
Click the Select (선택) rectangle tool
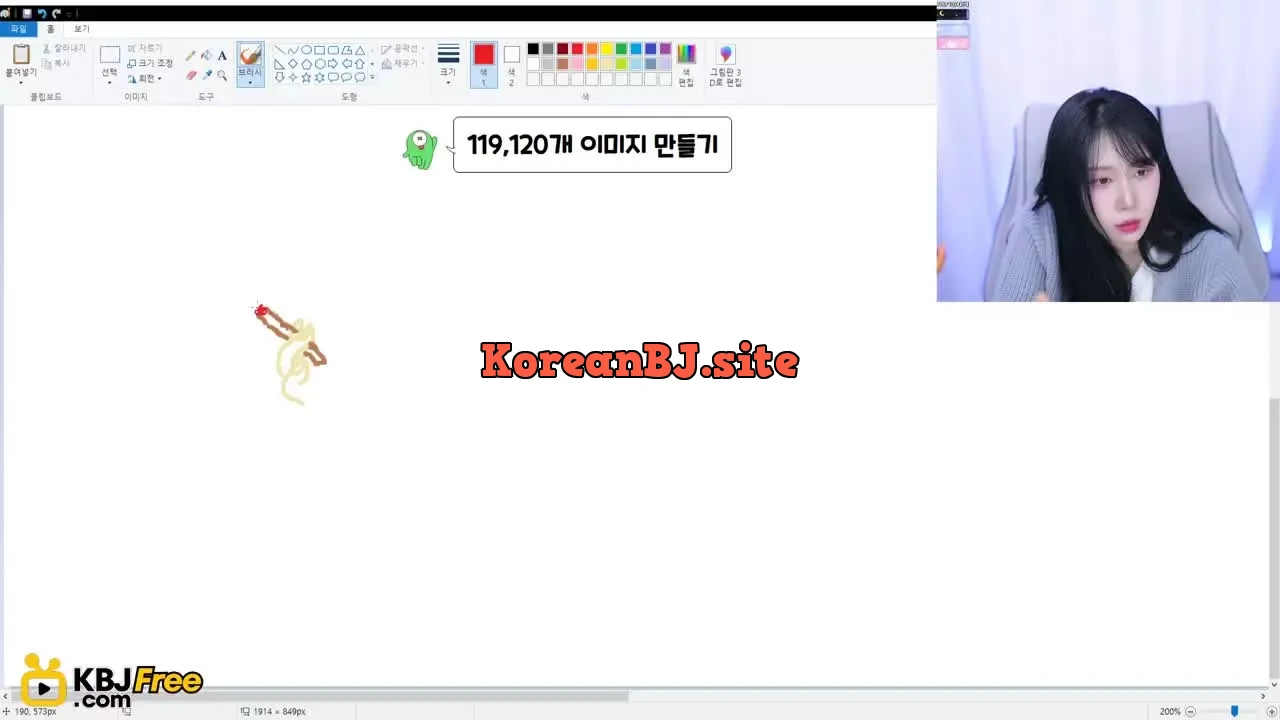[x=110, y=55]
